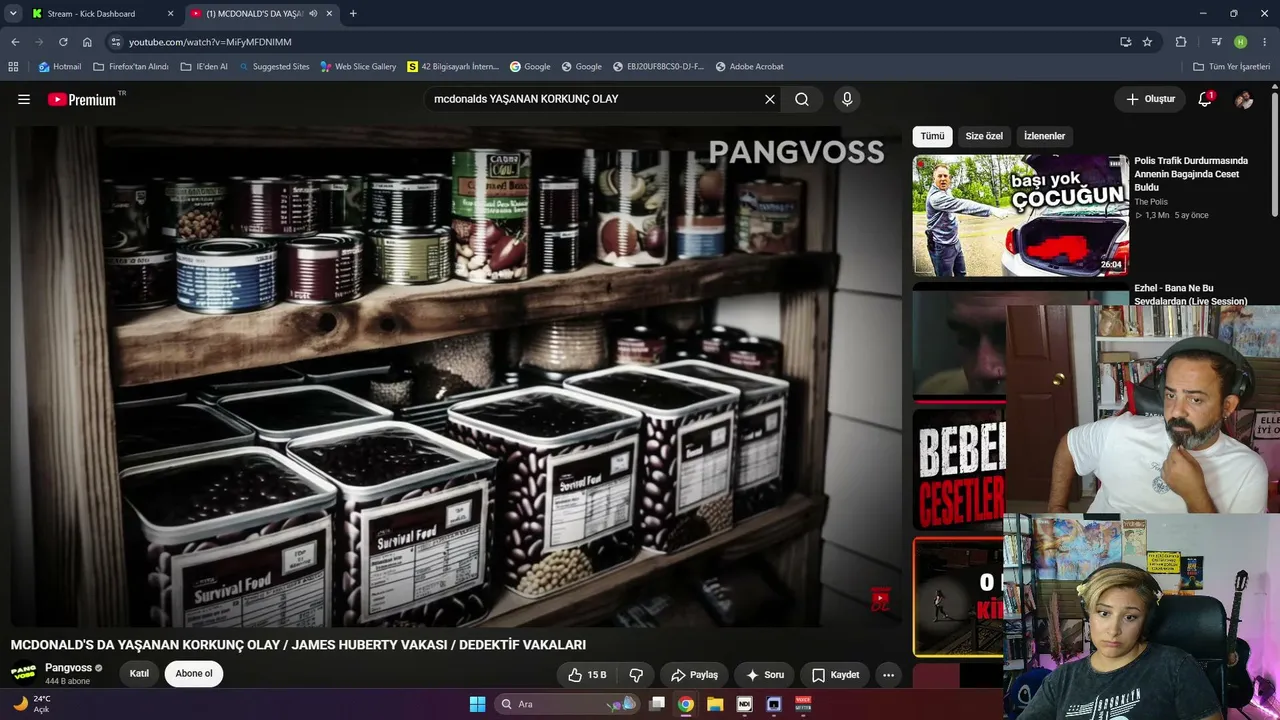Viewport: 1280px width, 720px height.
Task: Open media controls in browser toolbar
Action: click(1216, 42)
